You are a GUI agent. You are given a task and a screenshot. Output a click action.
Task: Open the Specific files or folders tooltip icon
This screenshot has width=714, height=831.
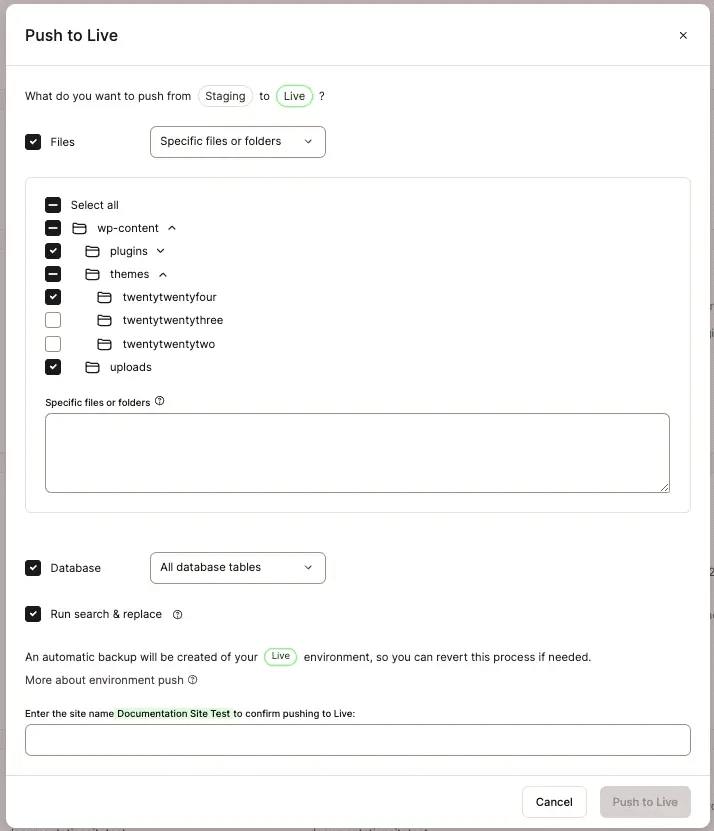(x=159, y=401)
